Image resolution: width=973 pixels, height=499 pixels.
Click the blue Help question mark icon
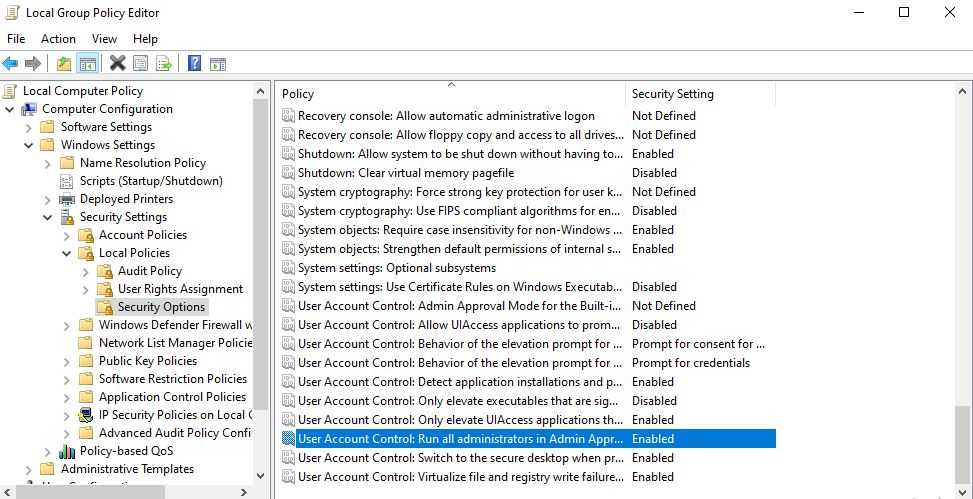194,64
